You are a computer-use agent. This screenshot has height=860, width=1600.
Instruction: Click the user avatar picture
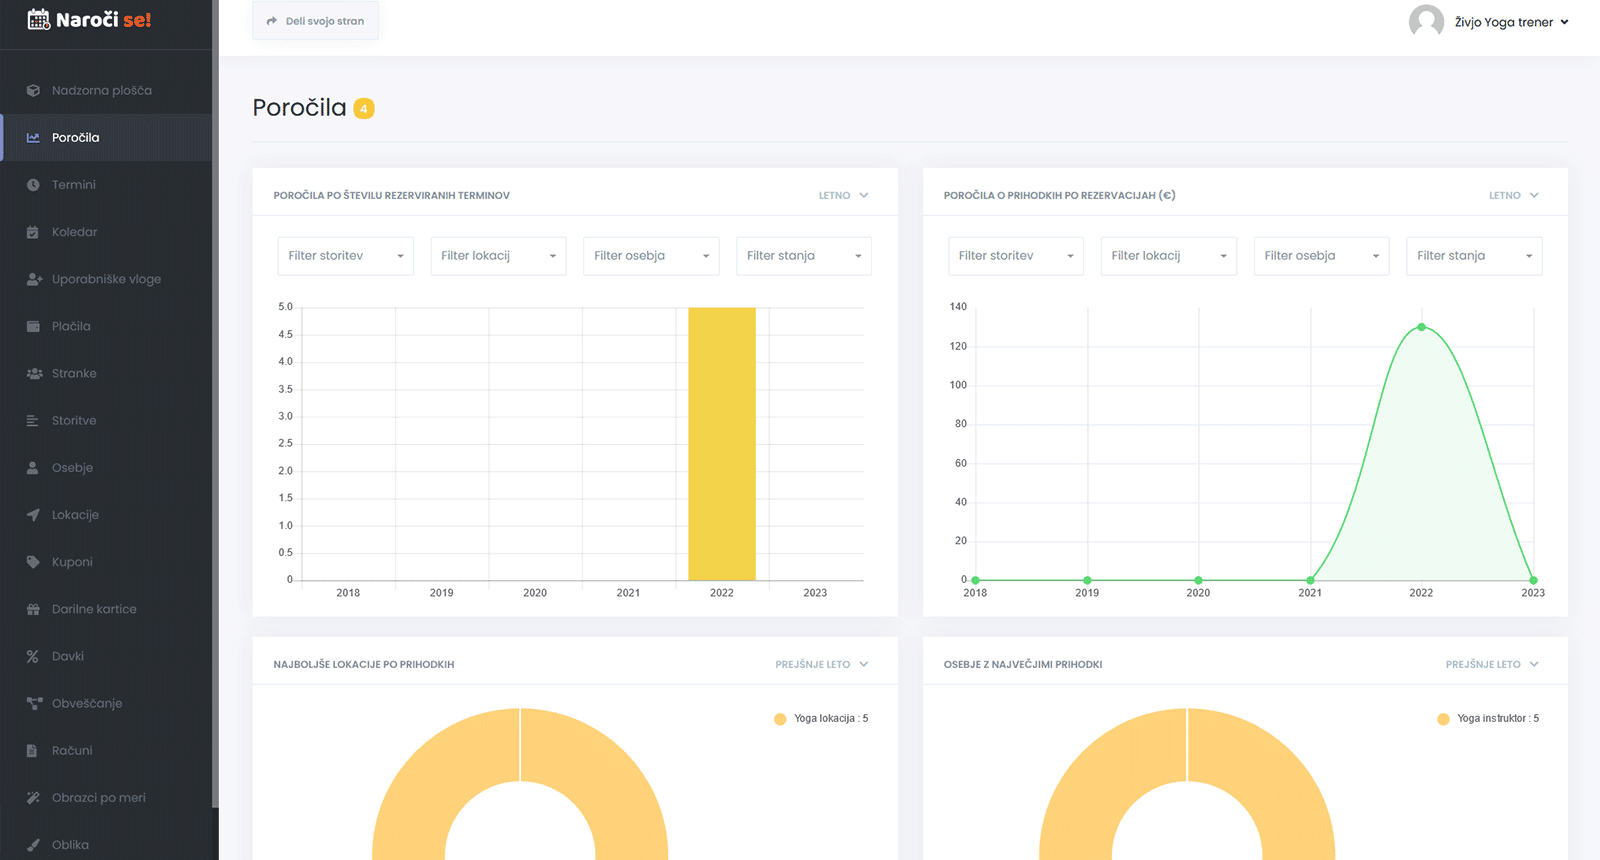(1426, 21)
